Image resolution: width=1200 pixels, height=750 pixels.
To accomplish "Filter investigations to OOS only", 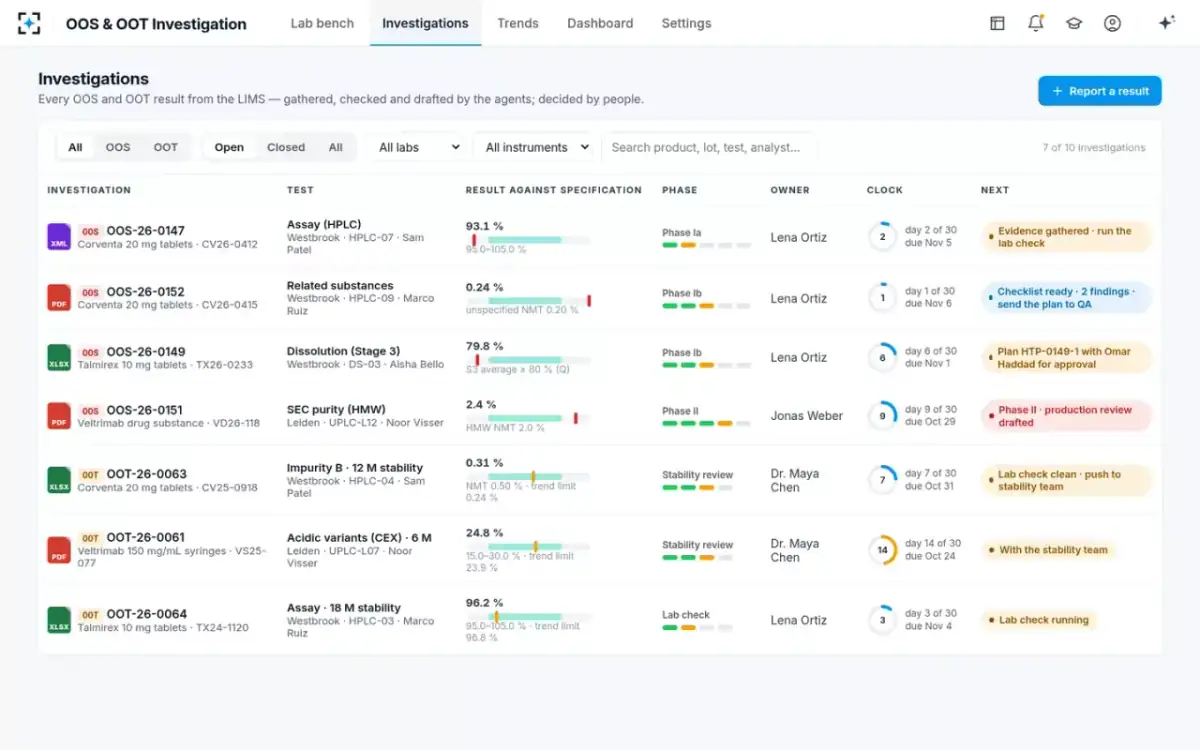I will (x=118, y=147).
